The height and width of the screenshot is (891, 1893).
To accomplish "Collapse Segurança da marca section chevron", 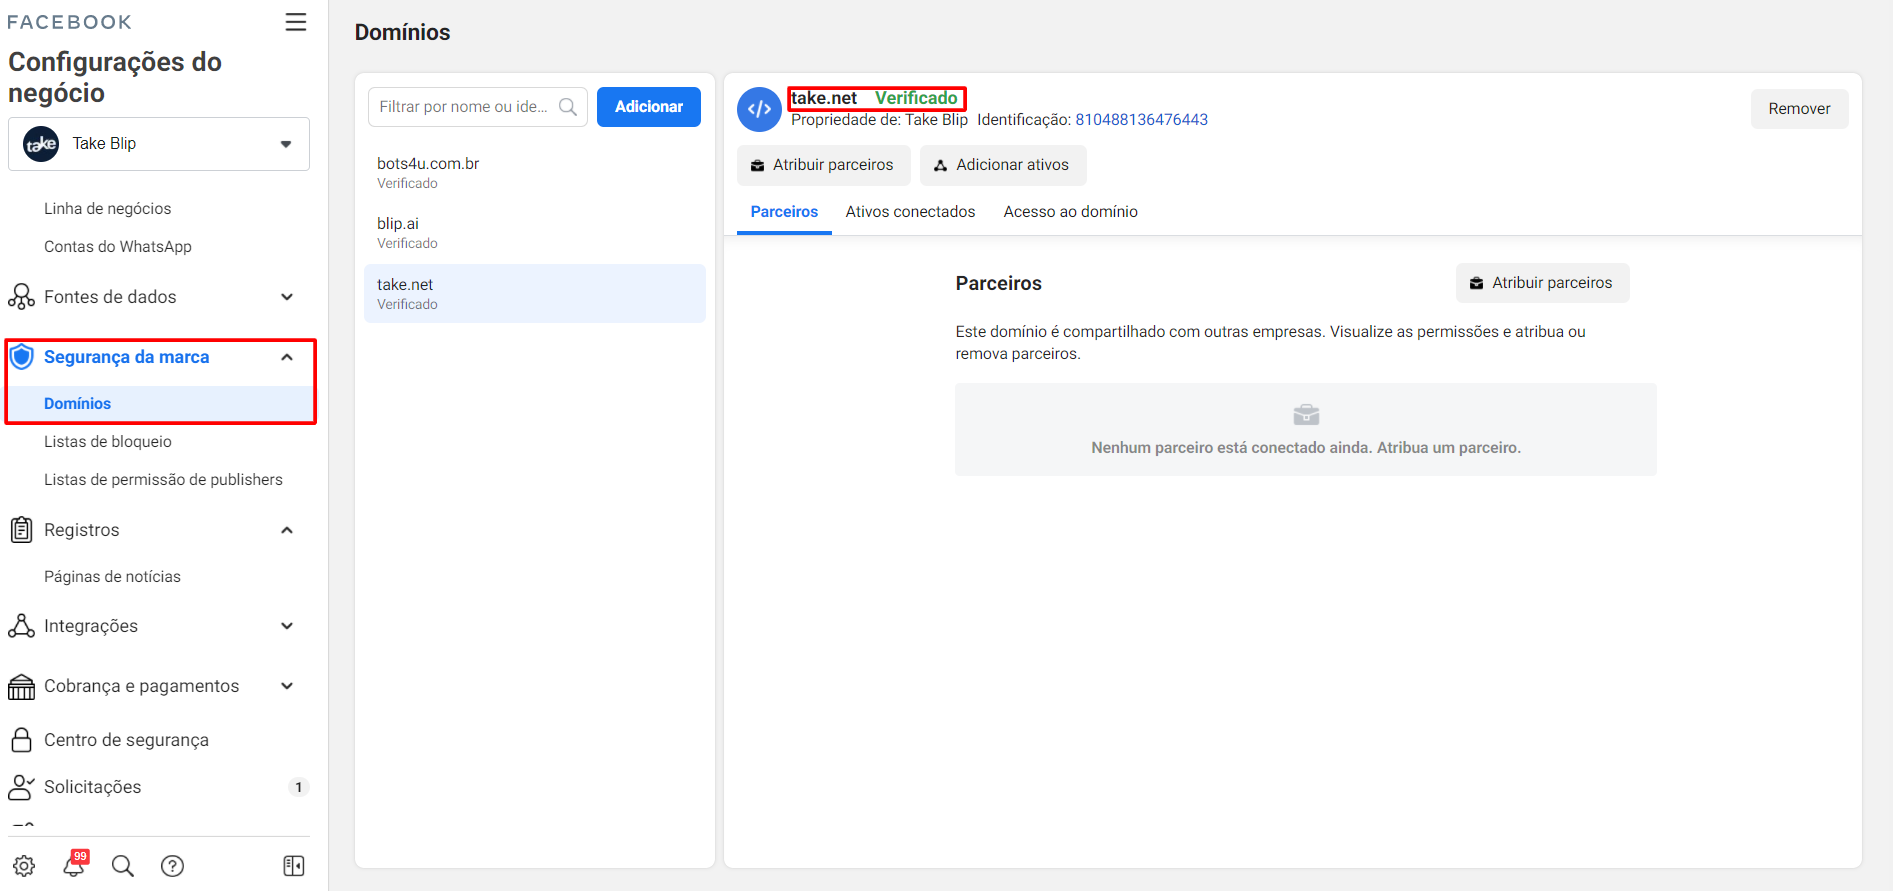I will click(x=287, y=357).
